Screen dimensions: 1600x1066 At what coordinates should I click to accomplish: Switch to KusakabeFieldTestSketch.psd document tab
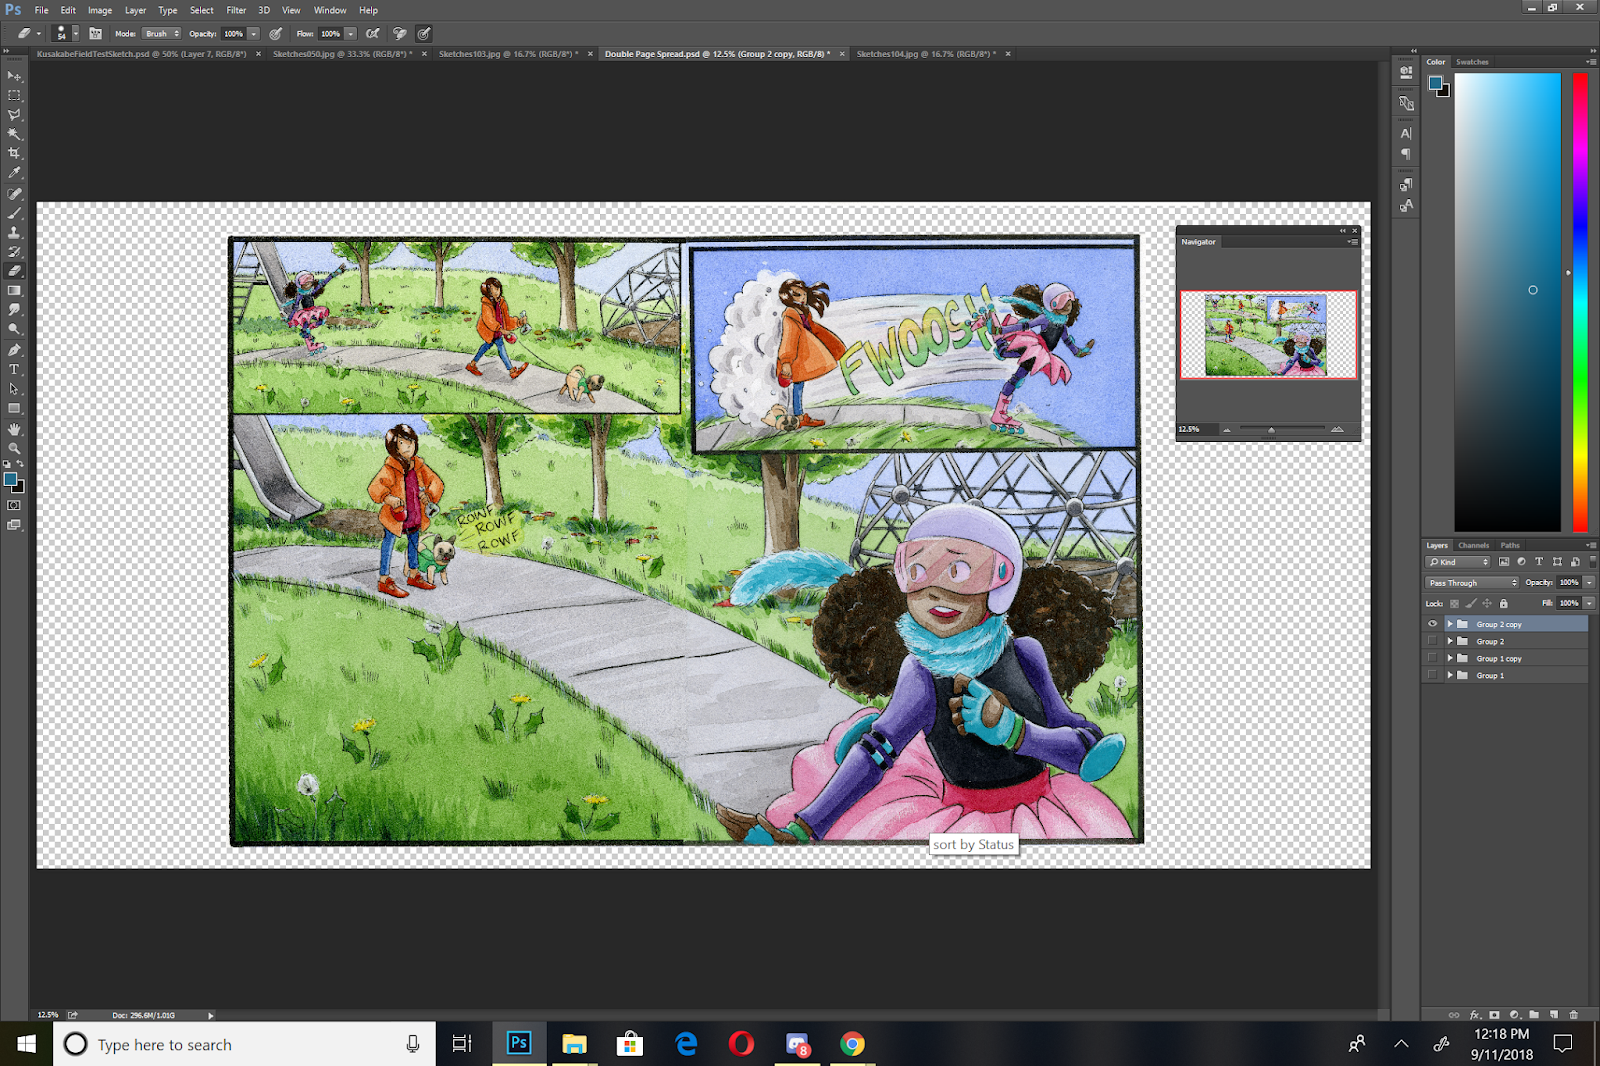point(142,54)
